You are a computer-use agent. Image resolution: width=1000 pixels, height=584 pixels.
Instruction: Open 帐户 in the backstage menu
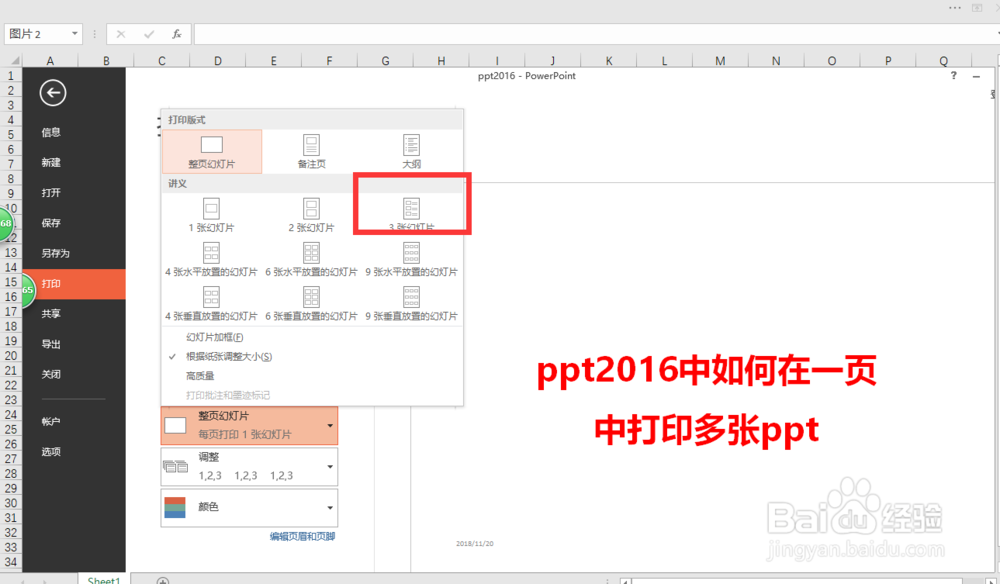tap(51, 421)
